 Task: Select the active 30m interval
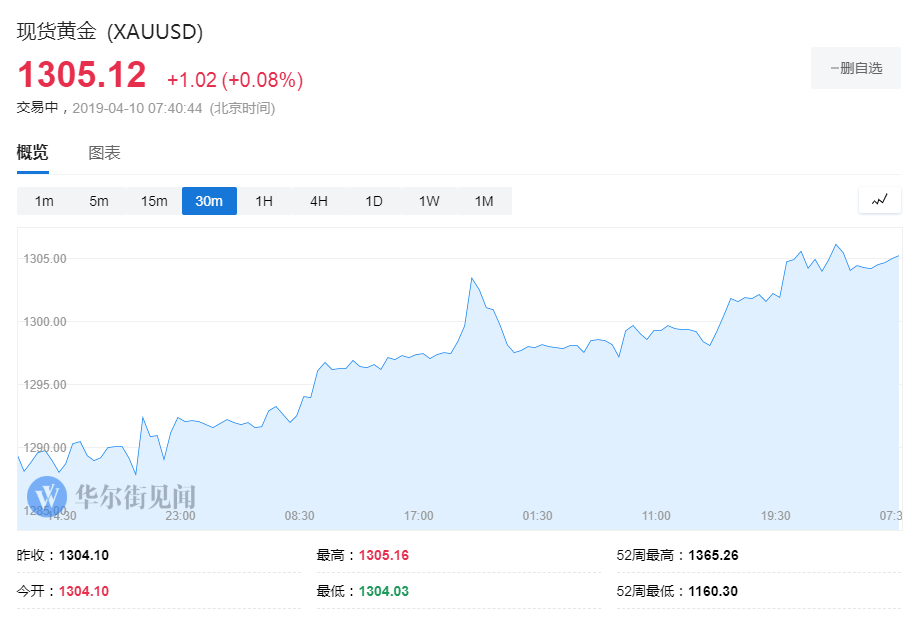pos(209,201)
